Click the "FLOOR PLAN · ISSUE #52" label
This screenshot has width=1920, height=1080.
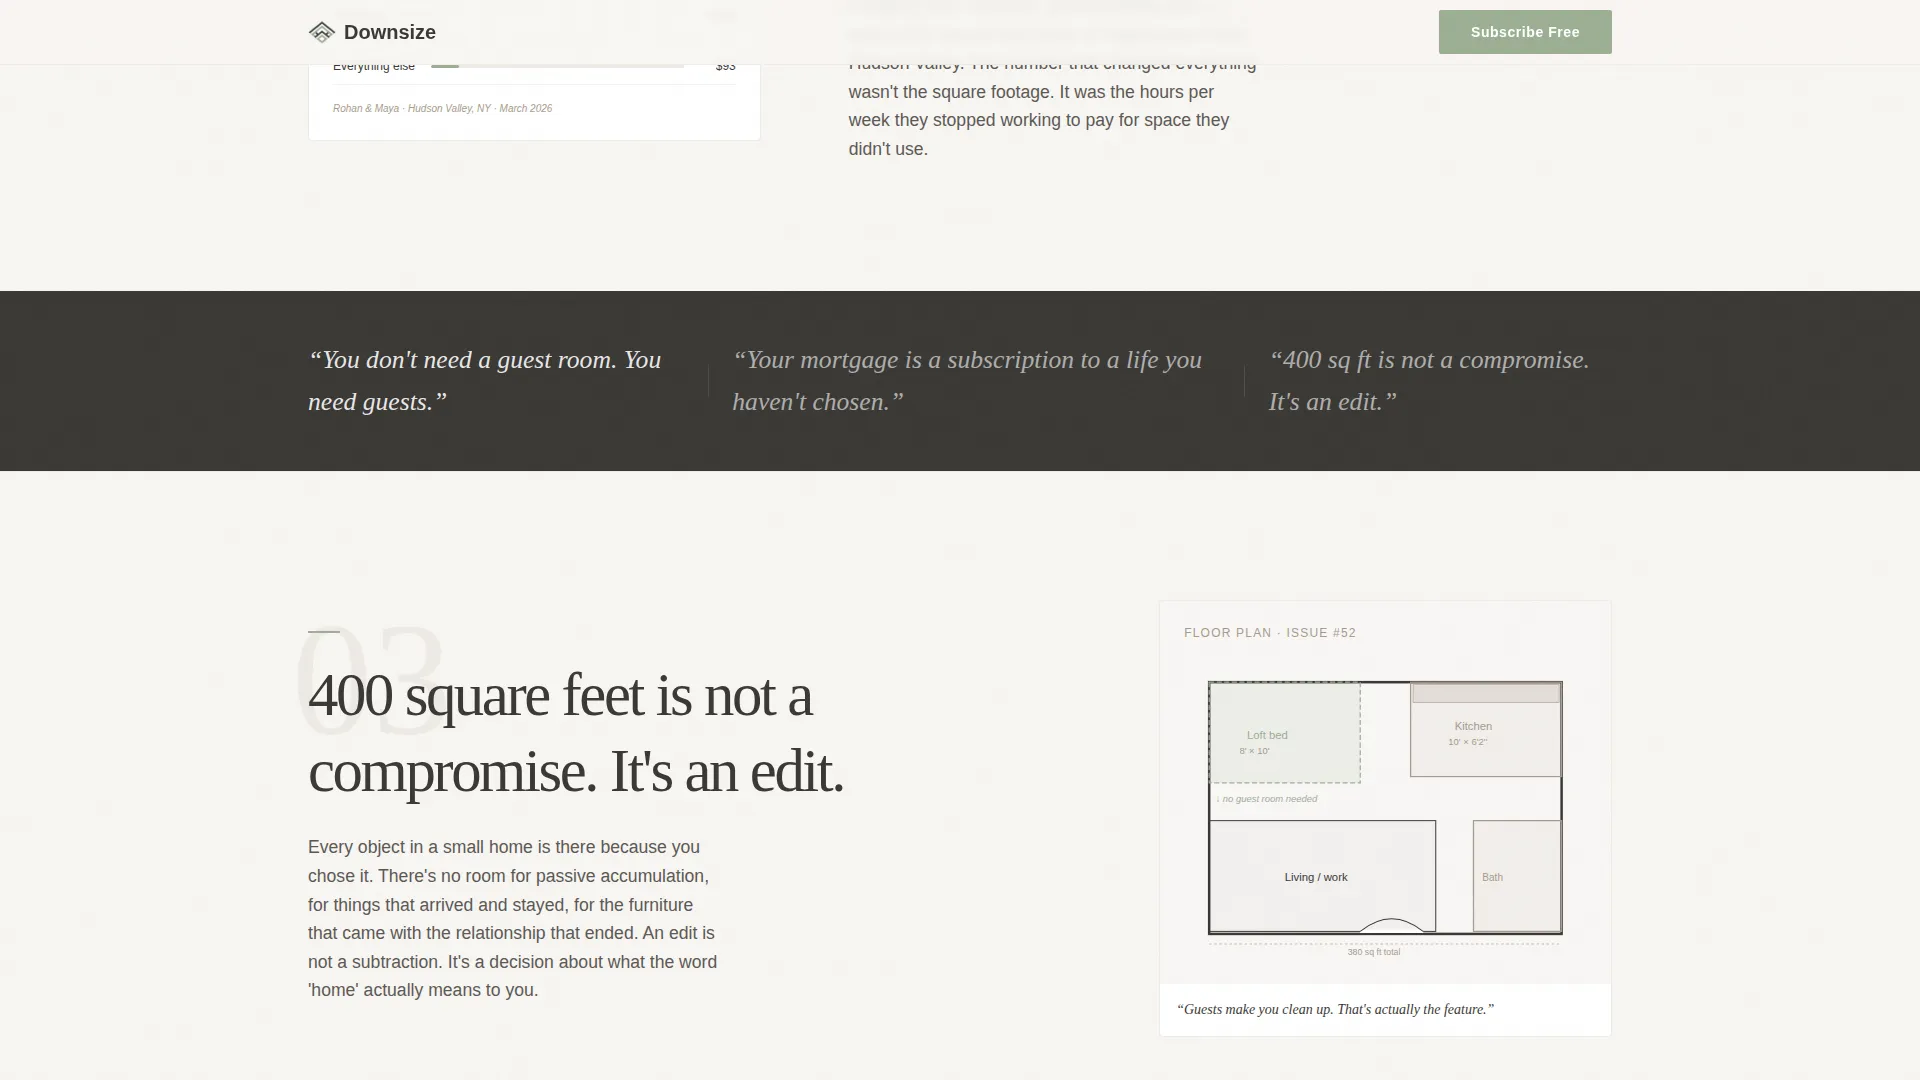1270,633
